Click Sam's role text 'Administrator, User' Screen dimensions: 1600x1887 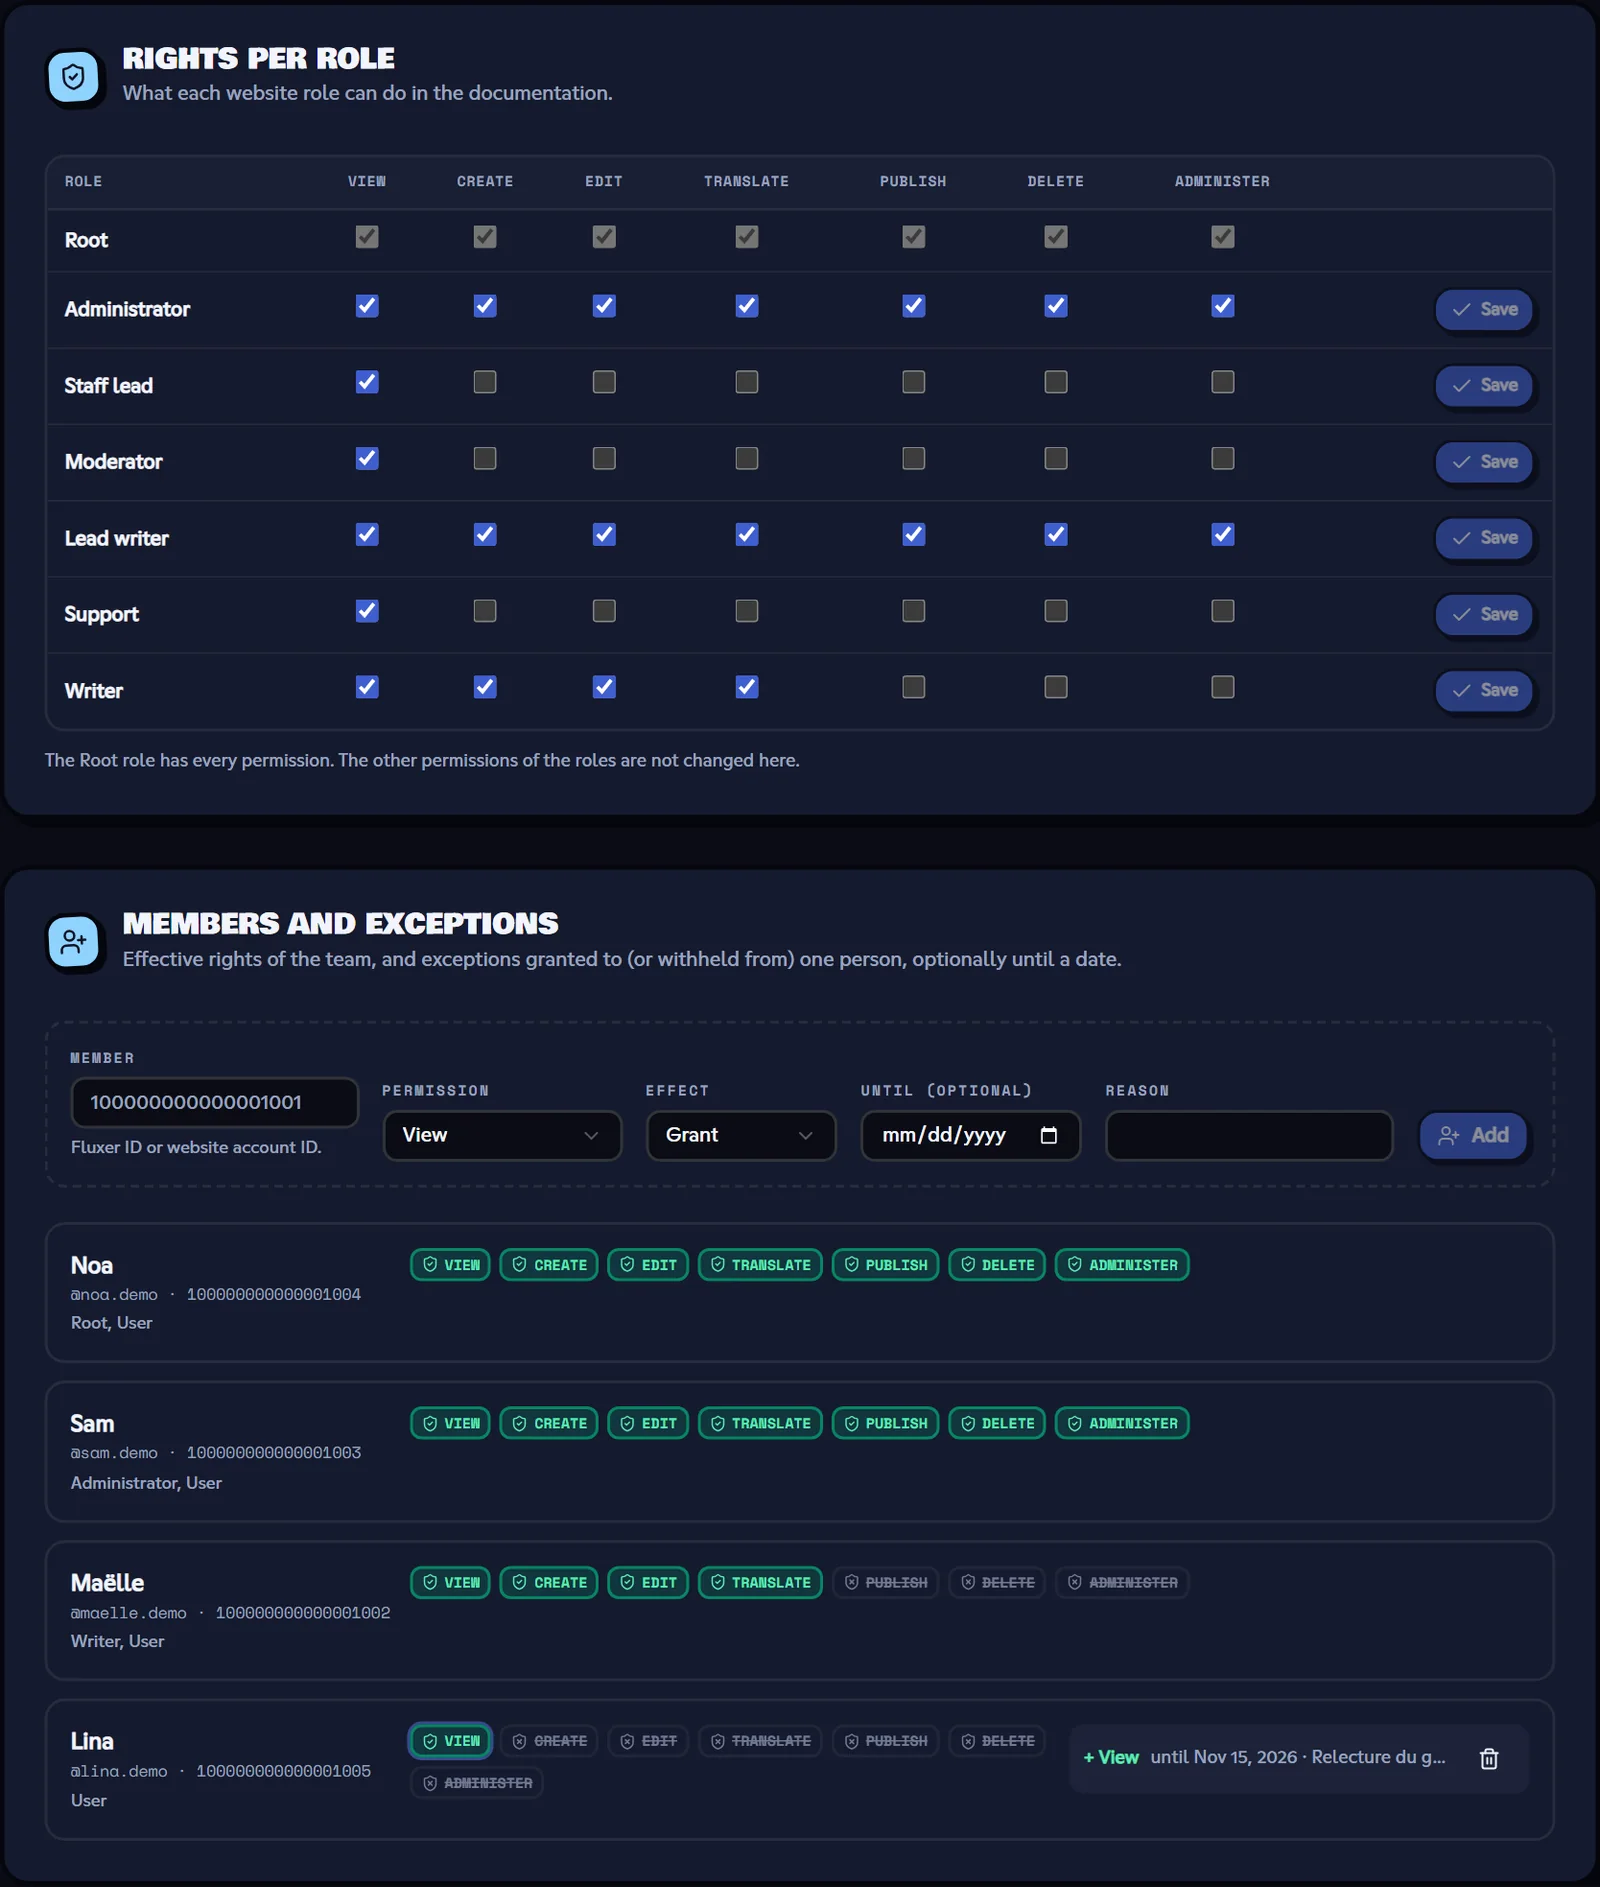click(x=146, y=1483)
